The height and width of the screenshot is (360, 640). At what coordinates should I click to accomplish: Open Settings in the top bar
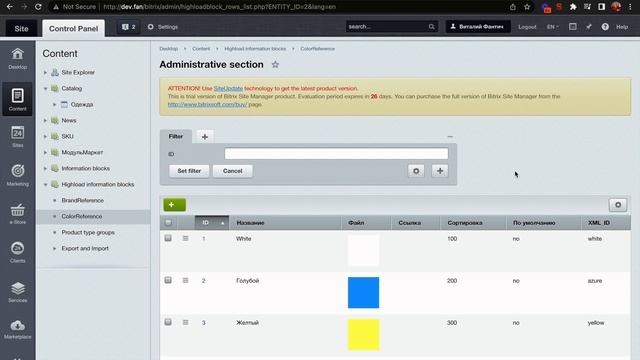click(162, 27)
